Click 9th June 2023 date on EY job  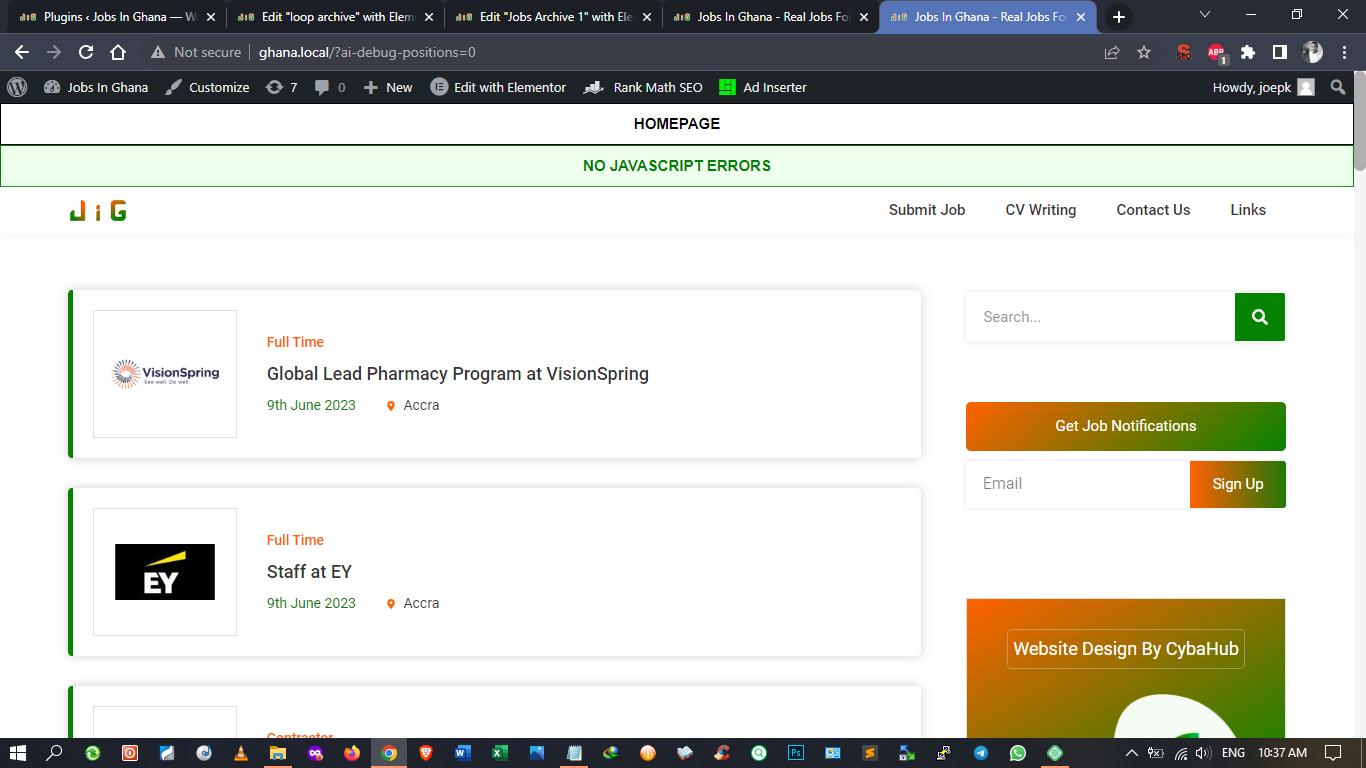pos(311,603)
